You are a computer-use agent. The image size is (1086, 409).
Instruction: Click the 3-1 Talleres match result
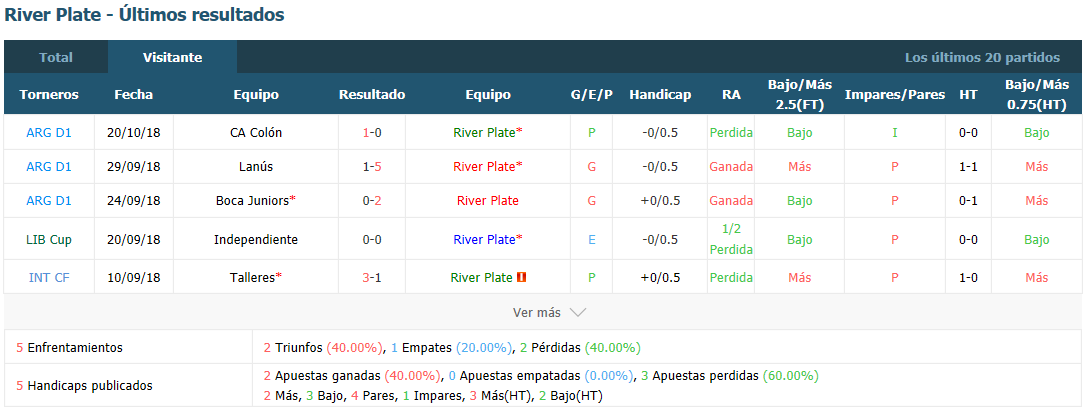pyautogui.click(x=372, y=278)
